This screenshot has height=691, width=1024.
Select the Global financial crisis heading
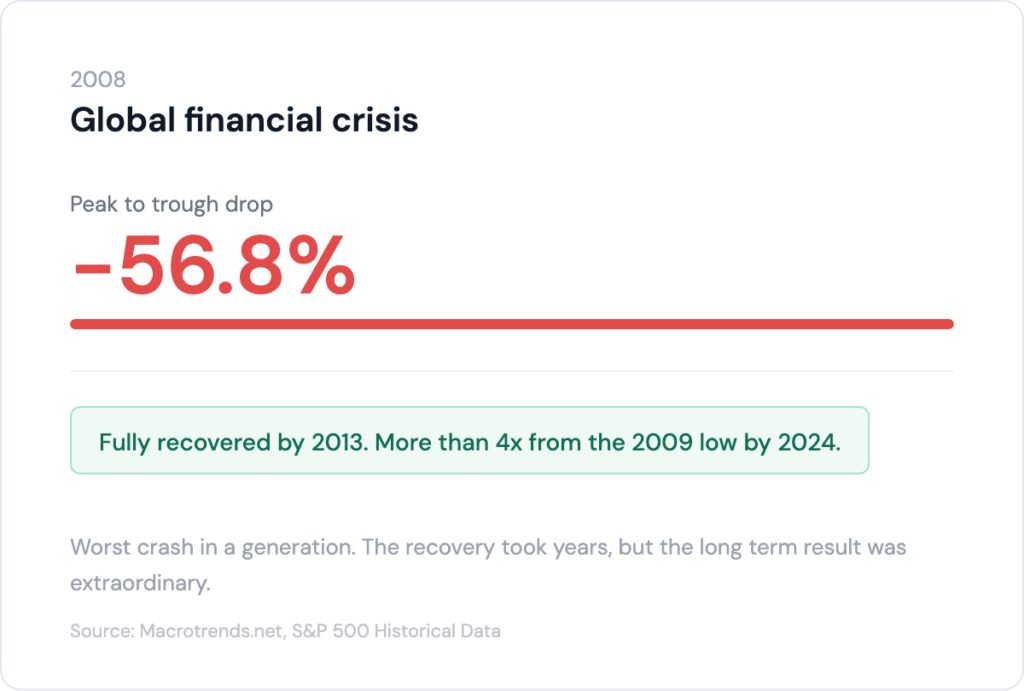pos(244,121)
